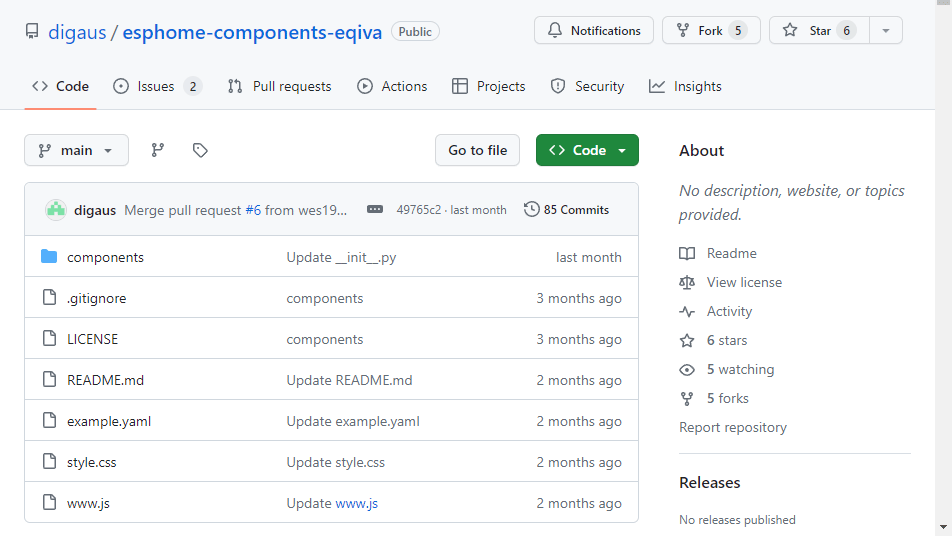Open the digaus owner profile link
Image resolution: width=952 pixels, height=536 pixels.
point(77,32)
